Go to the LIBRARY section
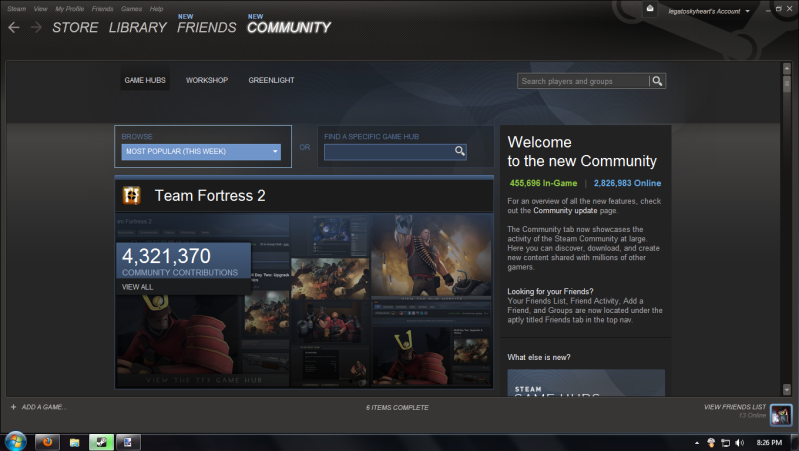799x451 pixels. [x=138, y=28]
